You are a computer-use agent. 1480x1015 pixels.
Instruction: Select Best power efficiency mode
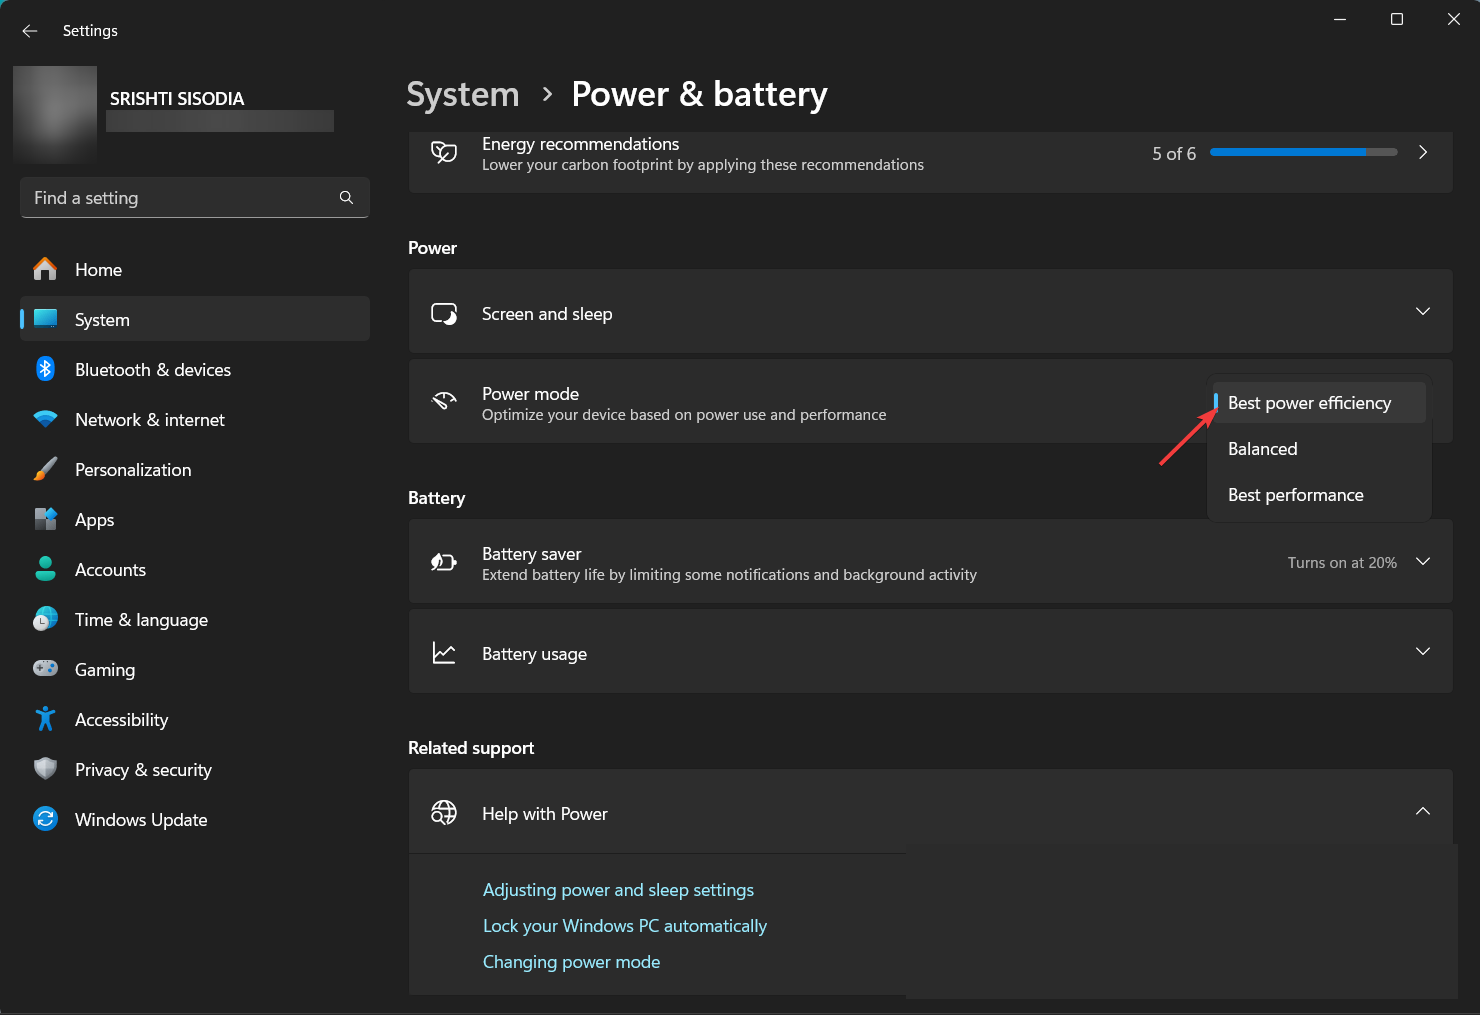1308,403
